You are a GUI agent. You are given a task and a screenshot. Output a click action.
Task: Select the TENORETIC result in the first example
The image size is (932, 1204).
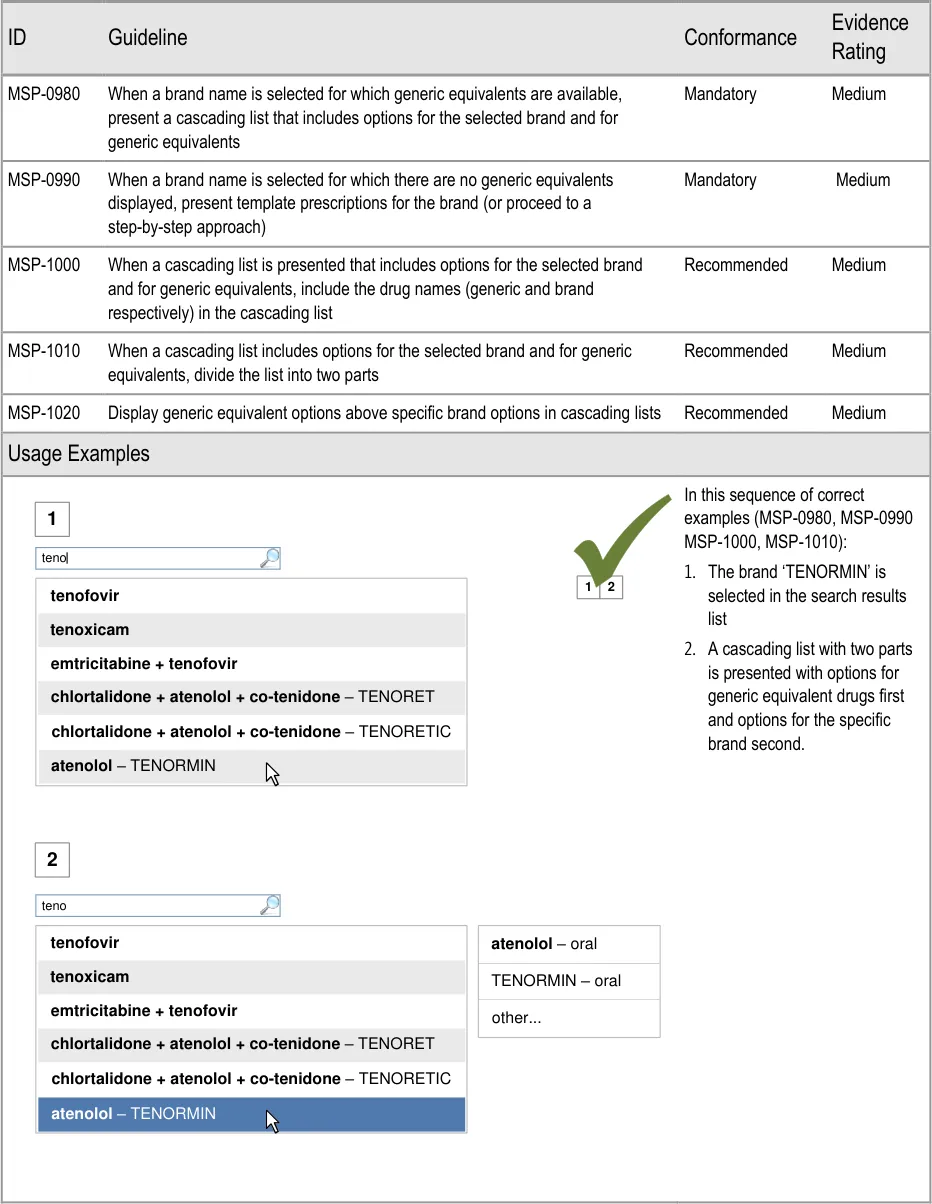click(251, 732)
